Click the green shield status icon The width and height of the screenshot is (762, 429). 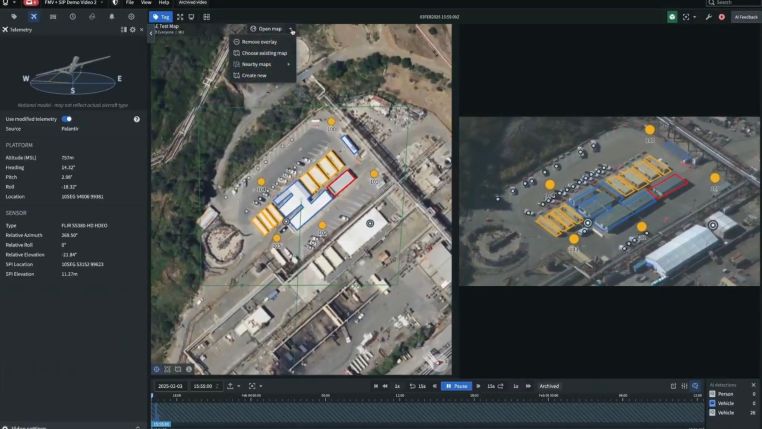[x=672, y=17]
